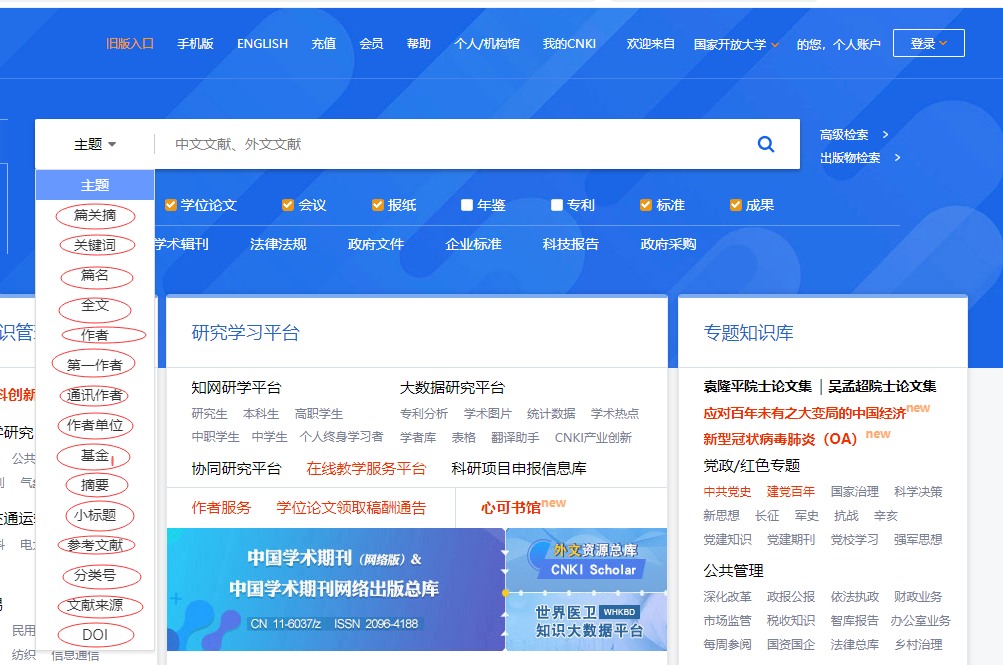Select 篇关摘 in the dropdown list
Image resolution: width=1003 pixels, height=665 pixels.
[95, 215]
